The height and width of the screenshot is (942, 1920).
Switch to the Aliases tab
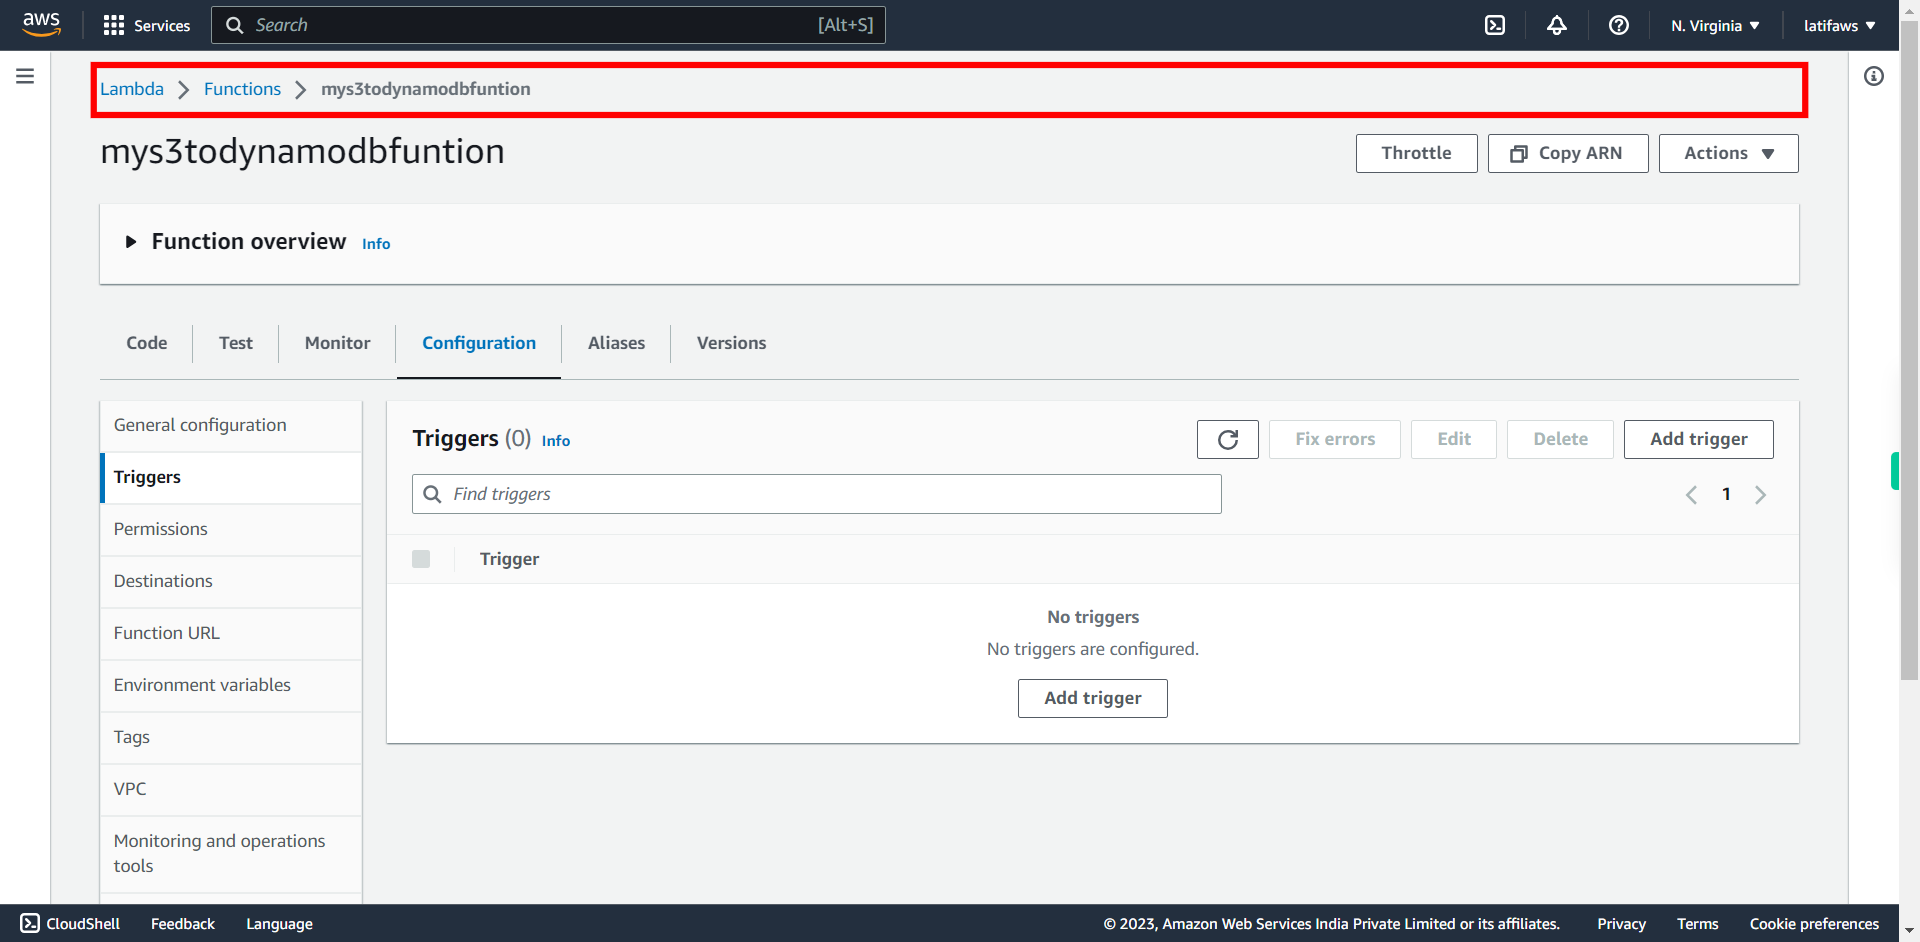616,343
